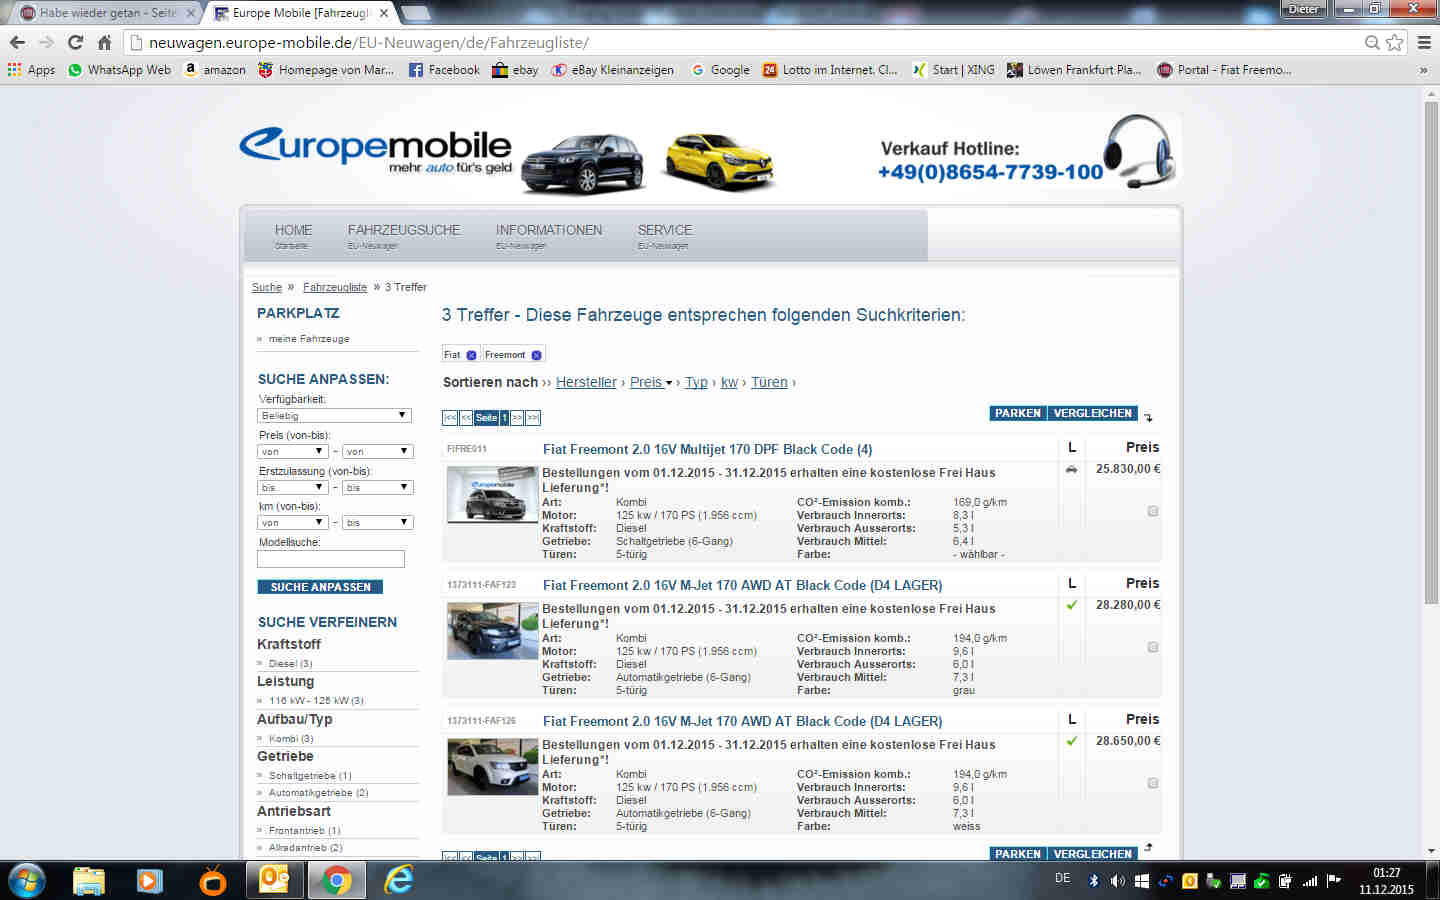Select the checkbox for the 28.280,00 € car

pyautogui.click(x=1152, y=647)
